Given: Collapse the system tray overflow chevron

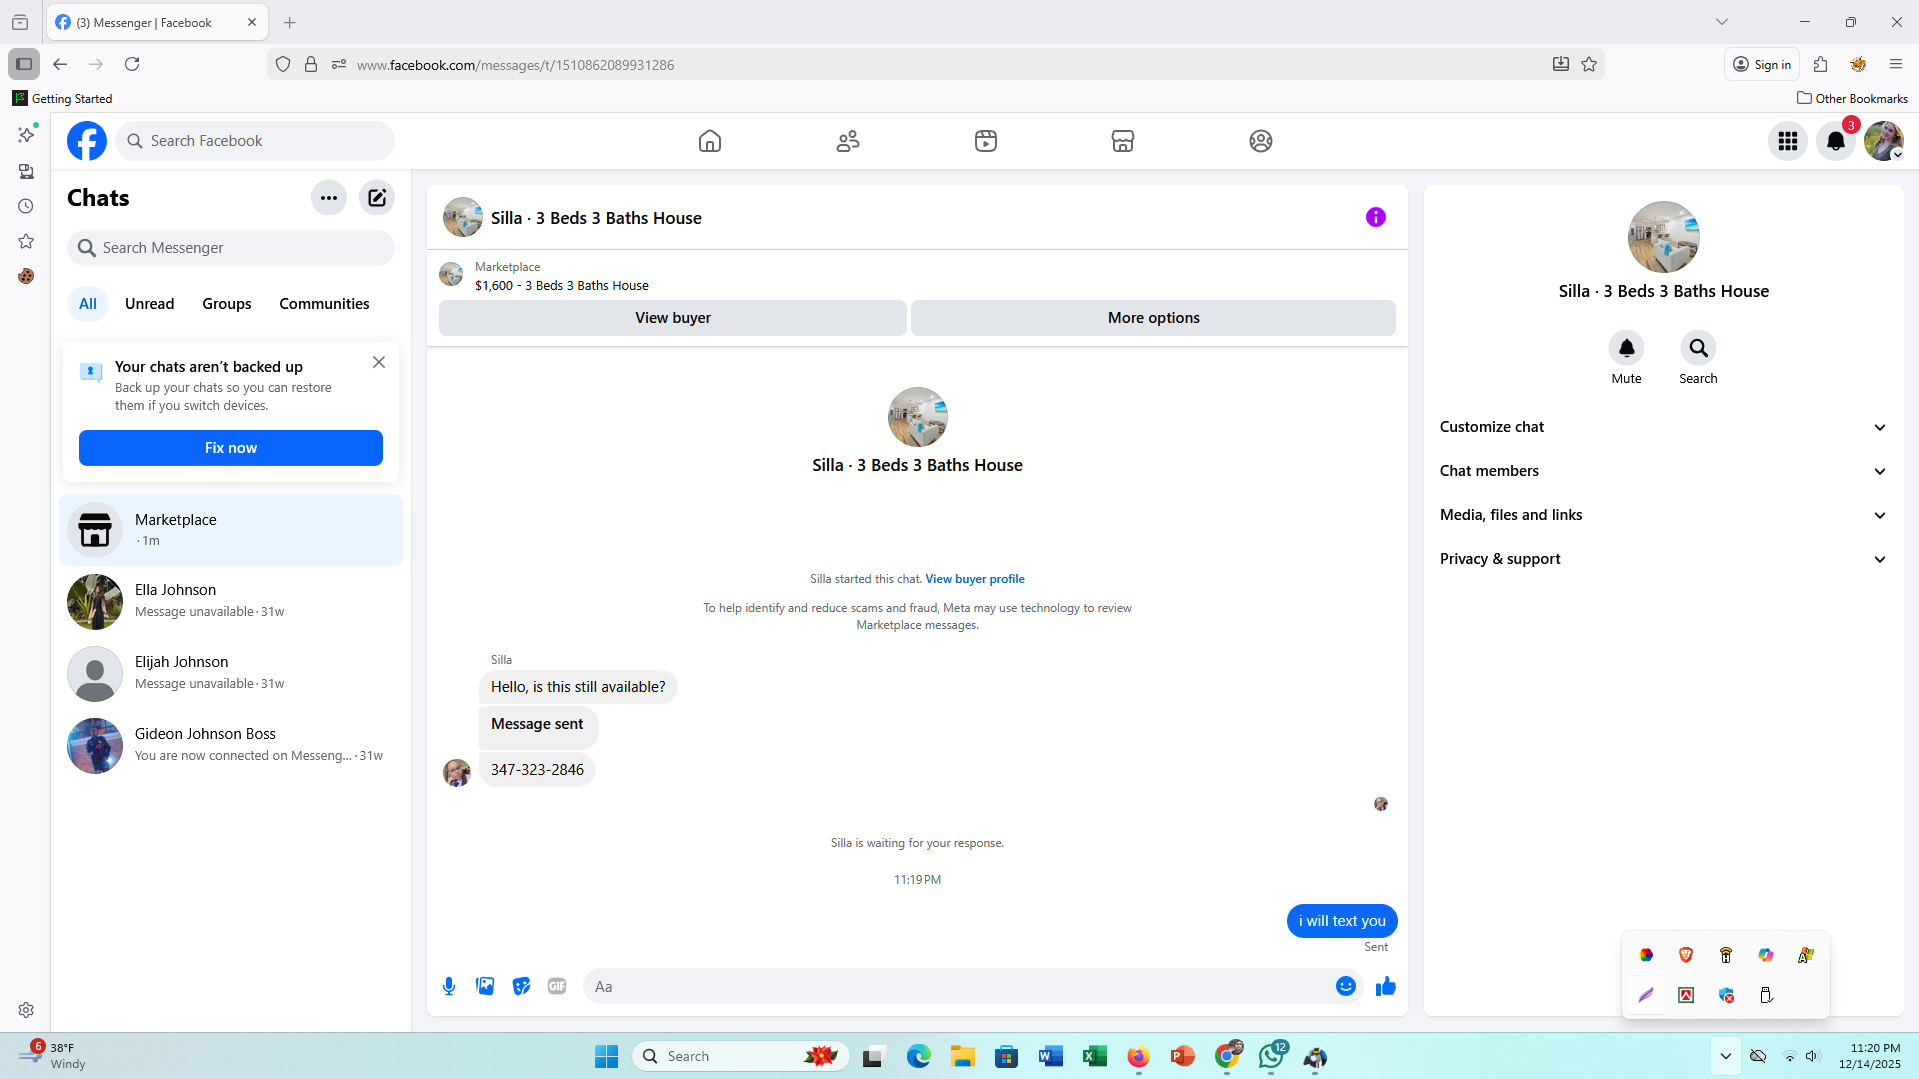Looking at the screenshot, I should click(x=1725, y=1056).
